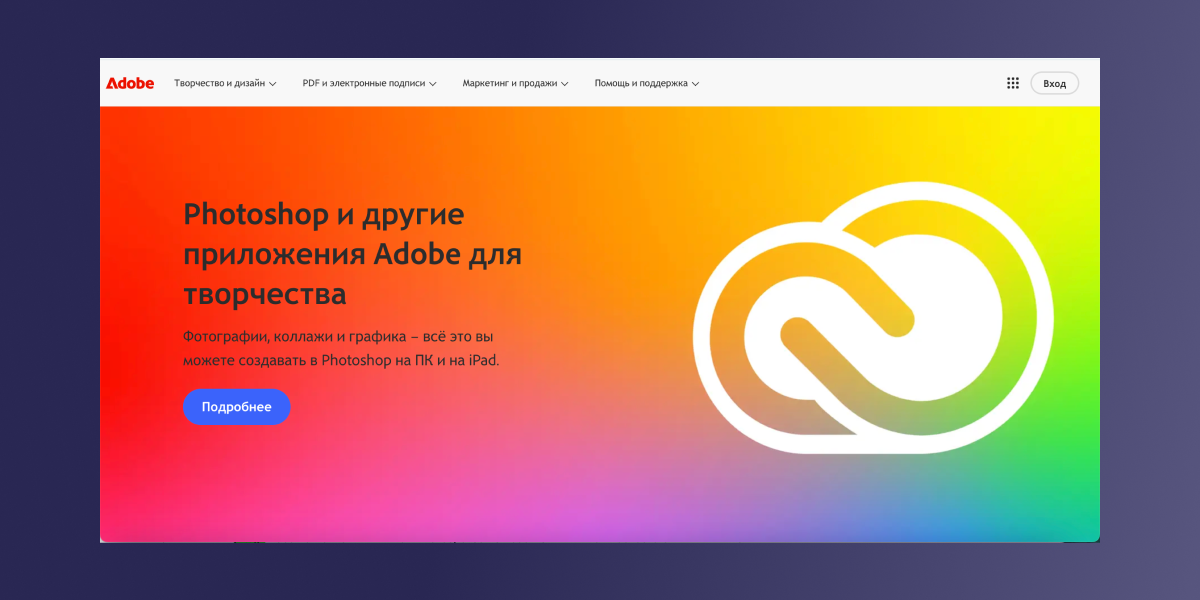This screenshot has height=600, width=1200.
Task: Expand chevron beside PDF и электронные подписи
Action: tap(433, 84)
